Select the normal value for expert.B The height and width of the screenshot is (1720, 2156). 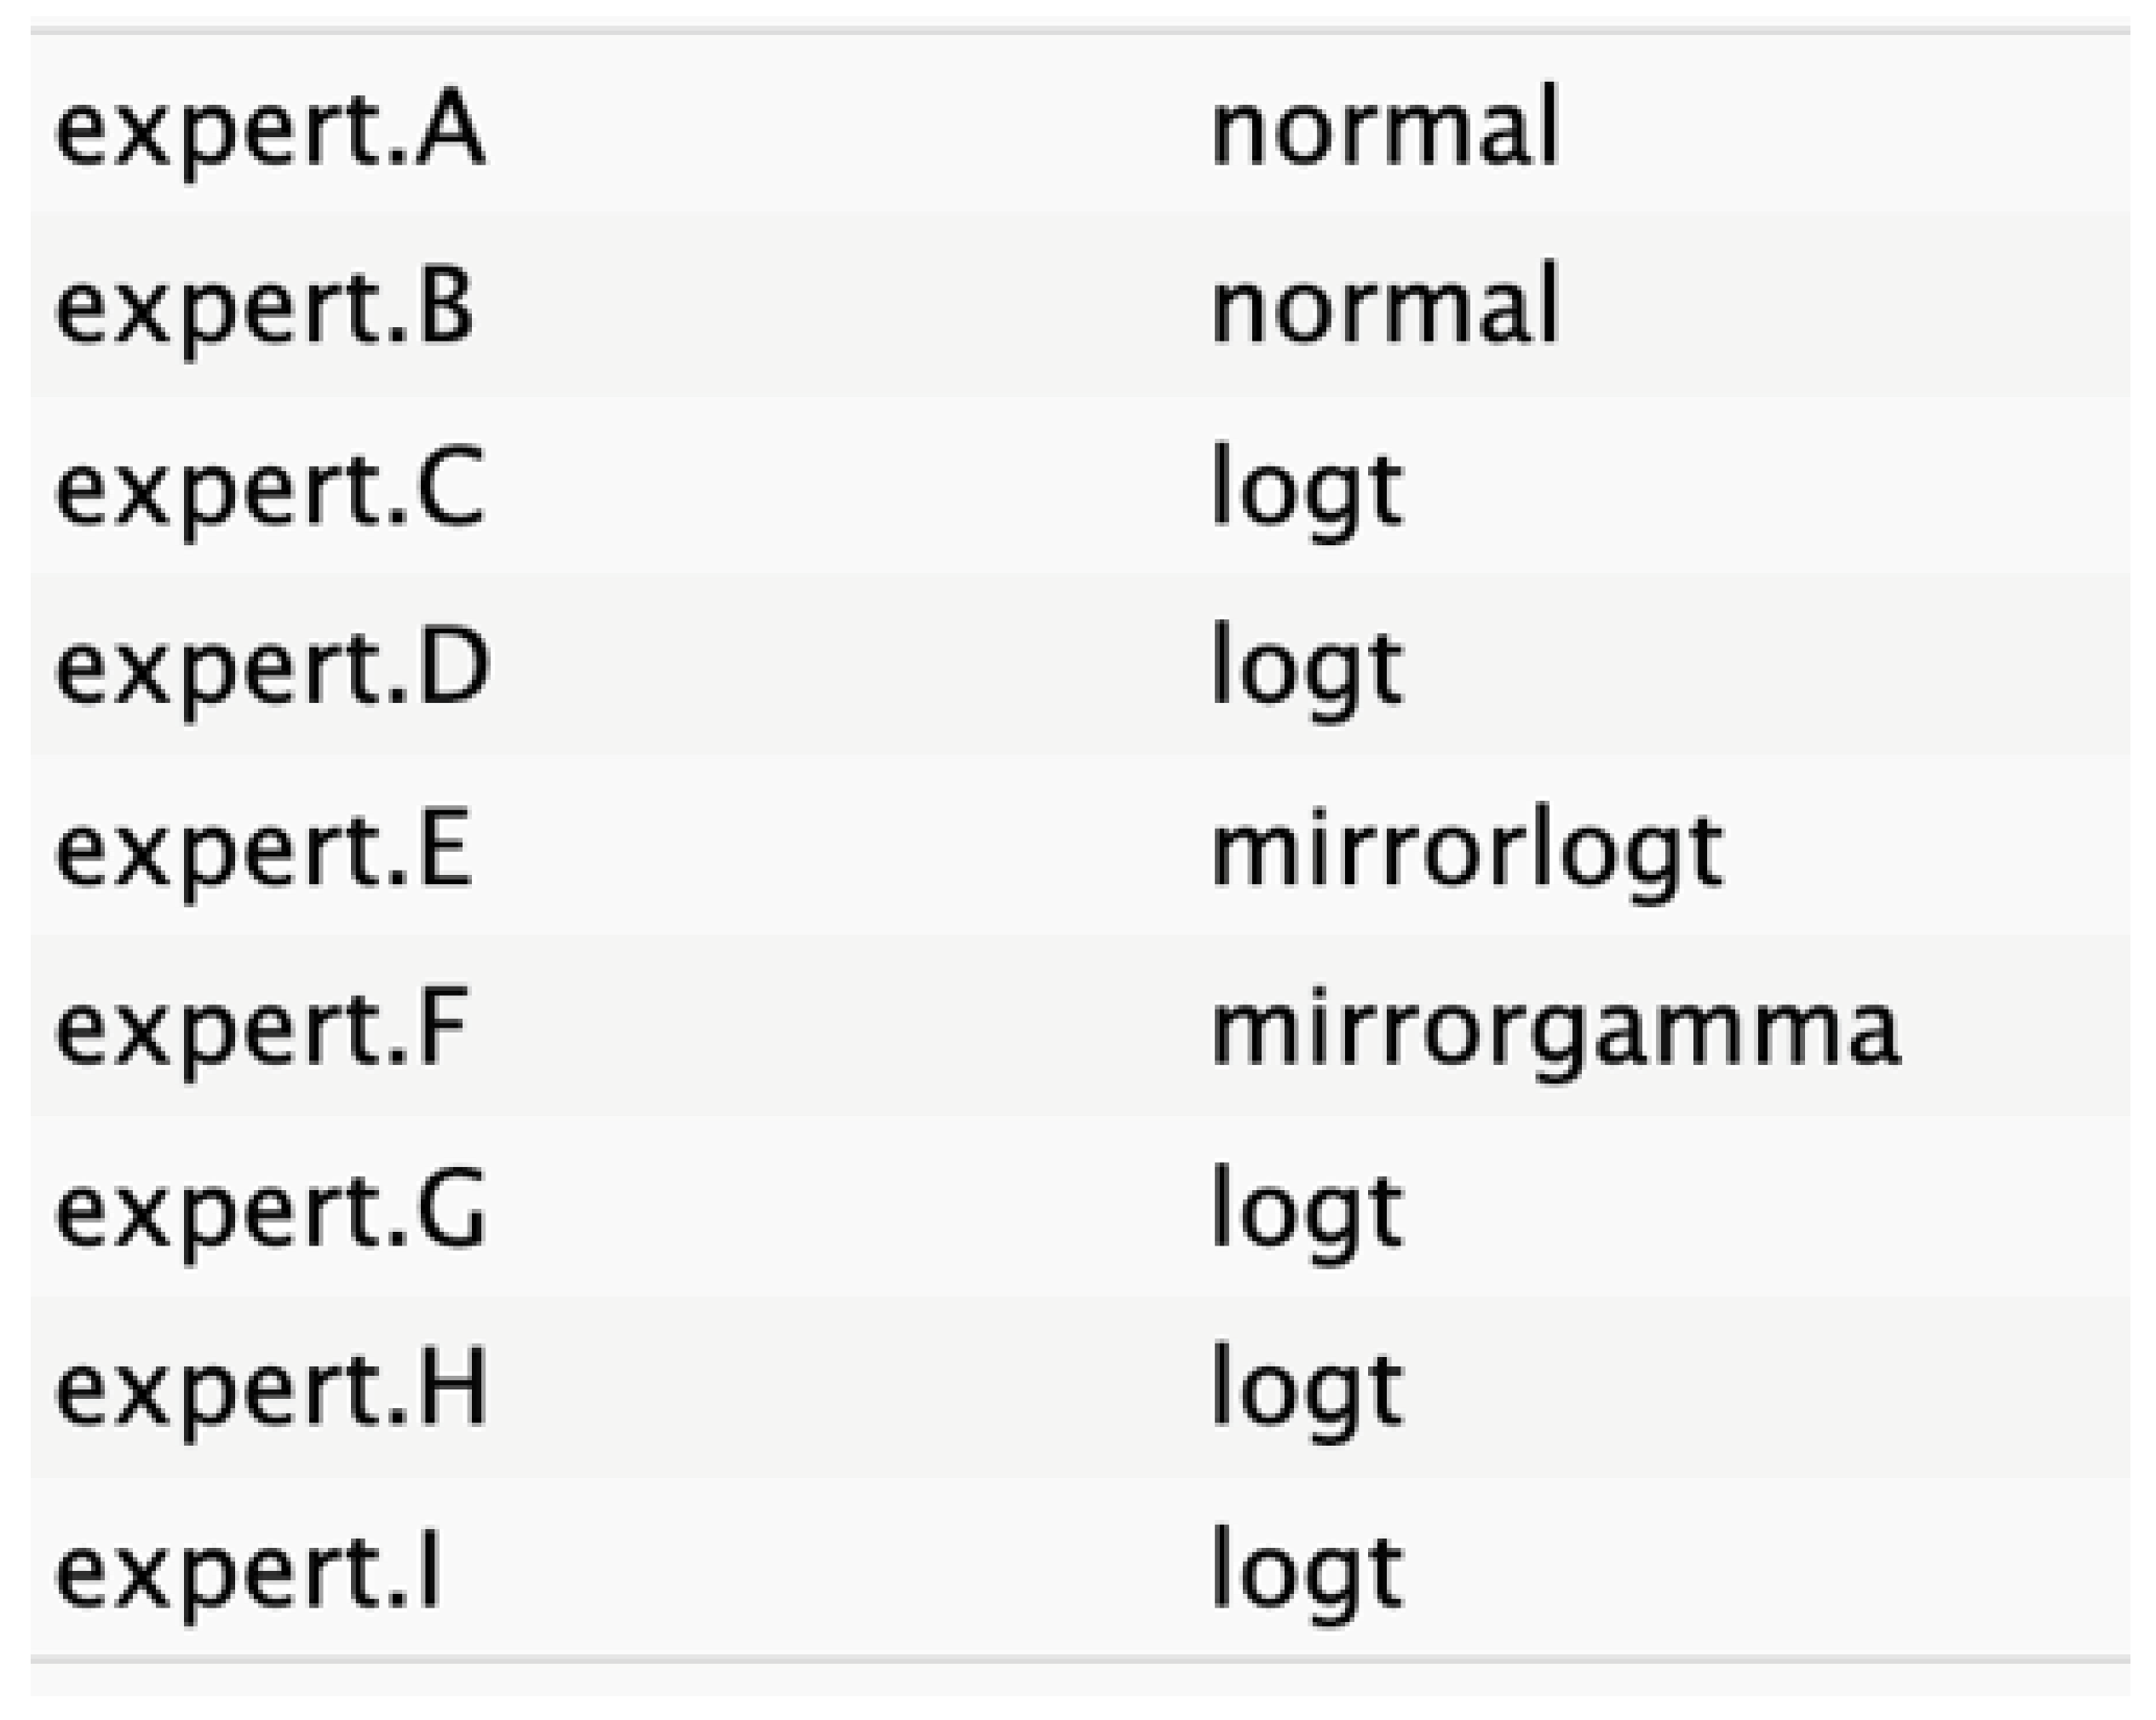point(1385,306)
